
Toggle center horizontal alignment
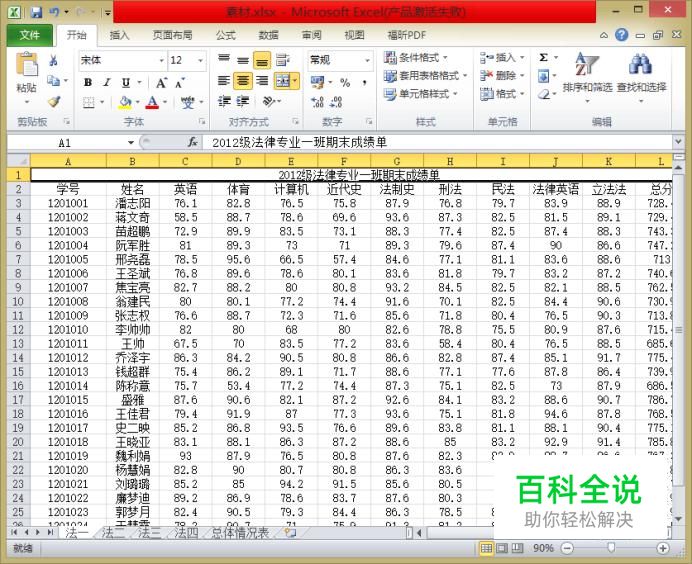point(243,81)
